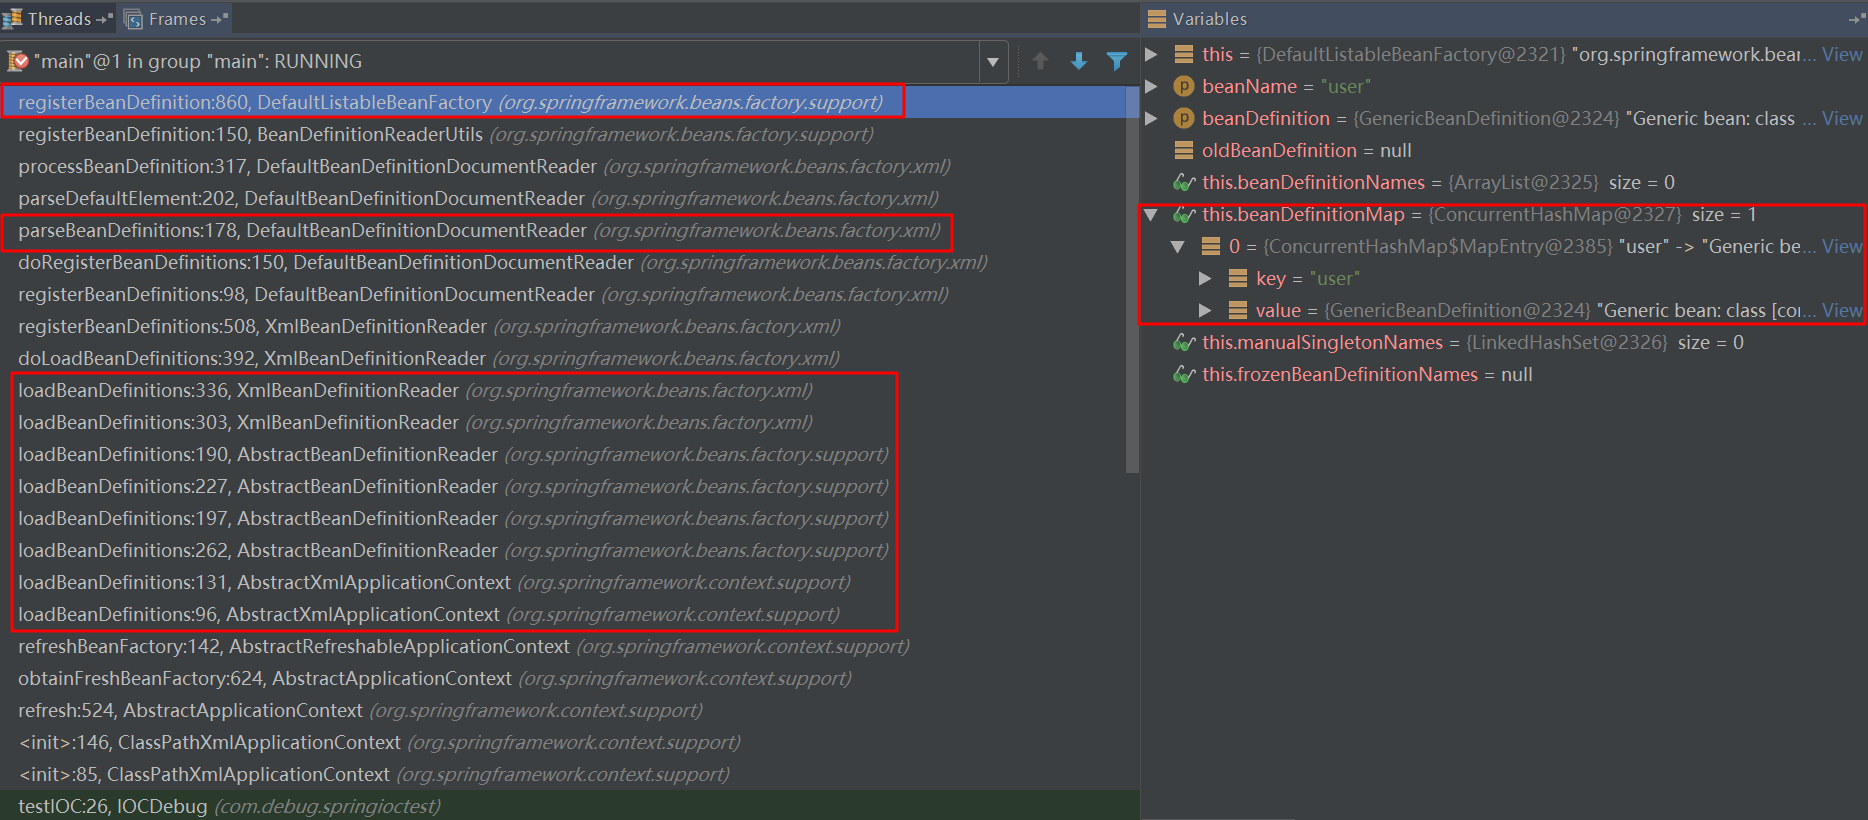Select frame processBeanDefinition:317
The image size is (1868, 820).
(564, 166)
